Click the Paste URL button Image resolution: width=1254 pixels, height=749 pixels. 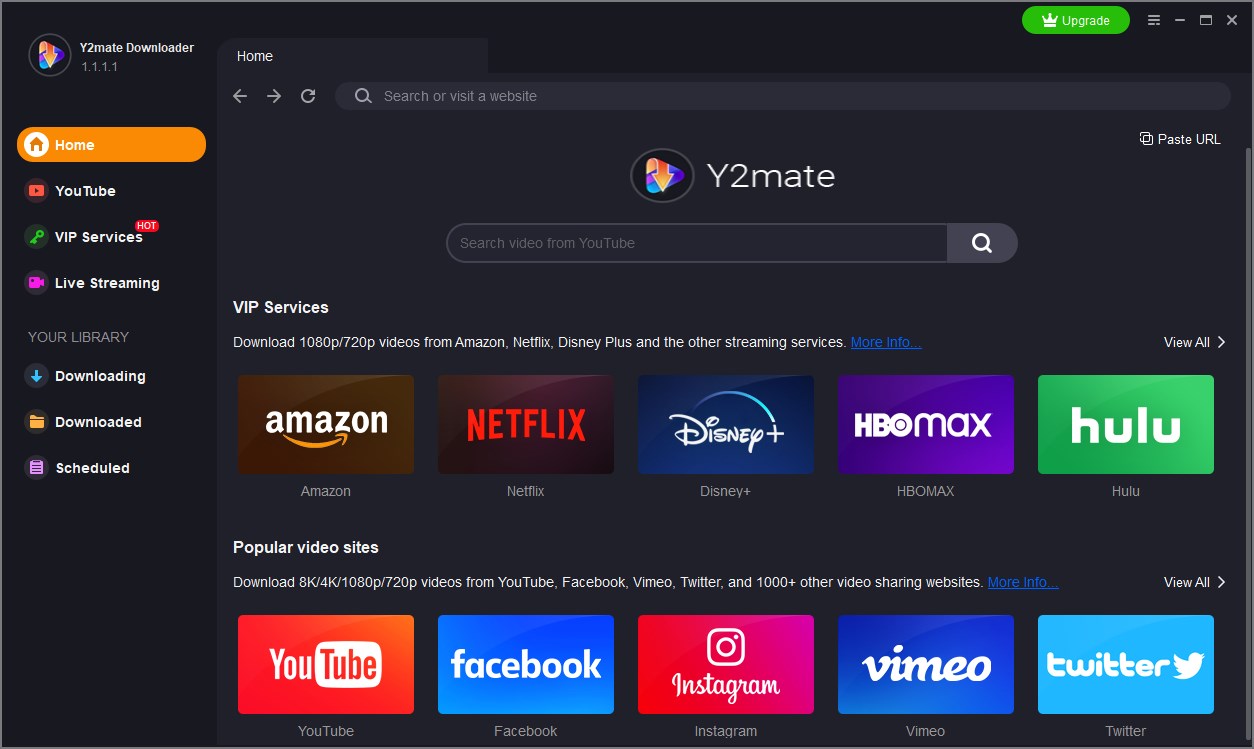click(x=1180, y=139)
